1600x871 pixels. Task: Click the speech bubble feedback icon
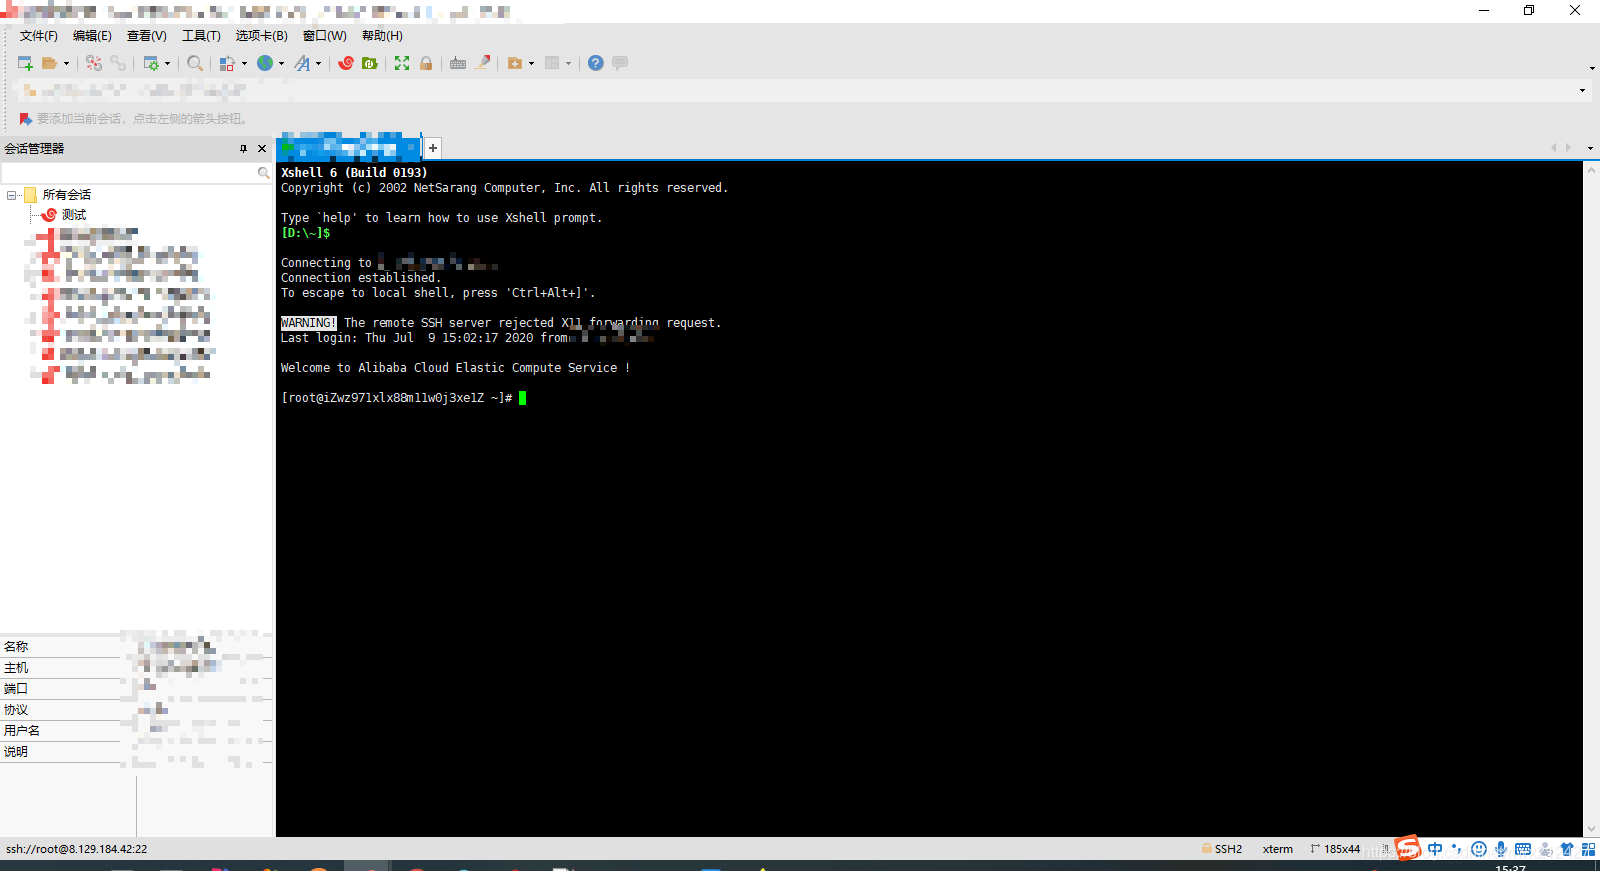pyautogui.click(x=620, y=63)
